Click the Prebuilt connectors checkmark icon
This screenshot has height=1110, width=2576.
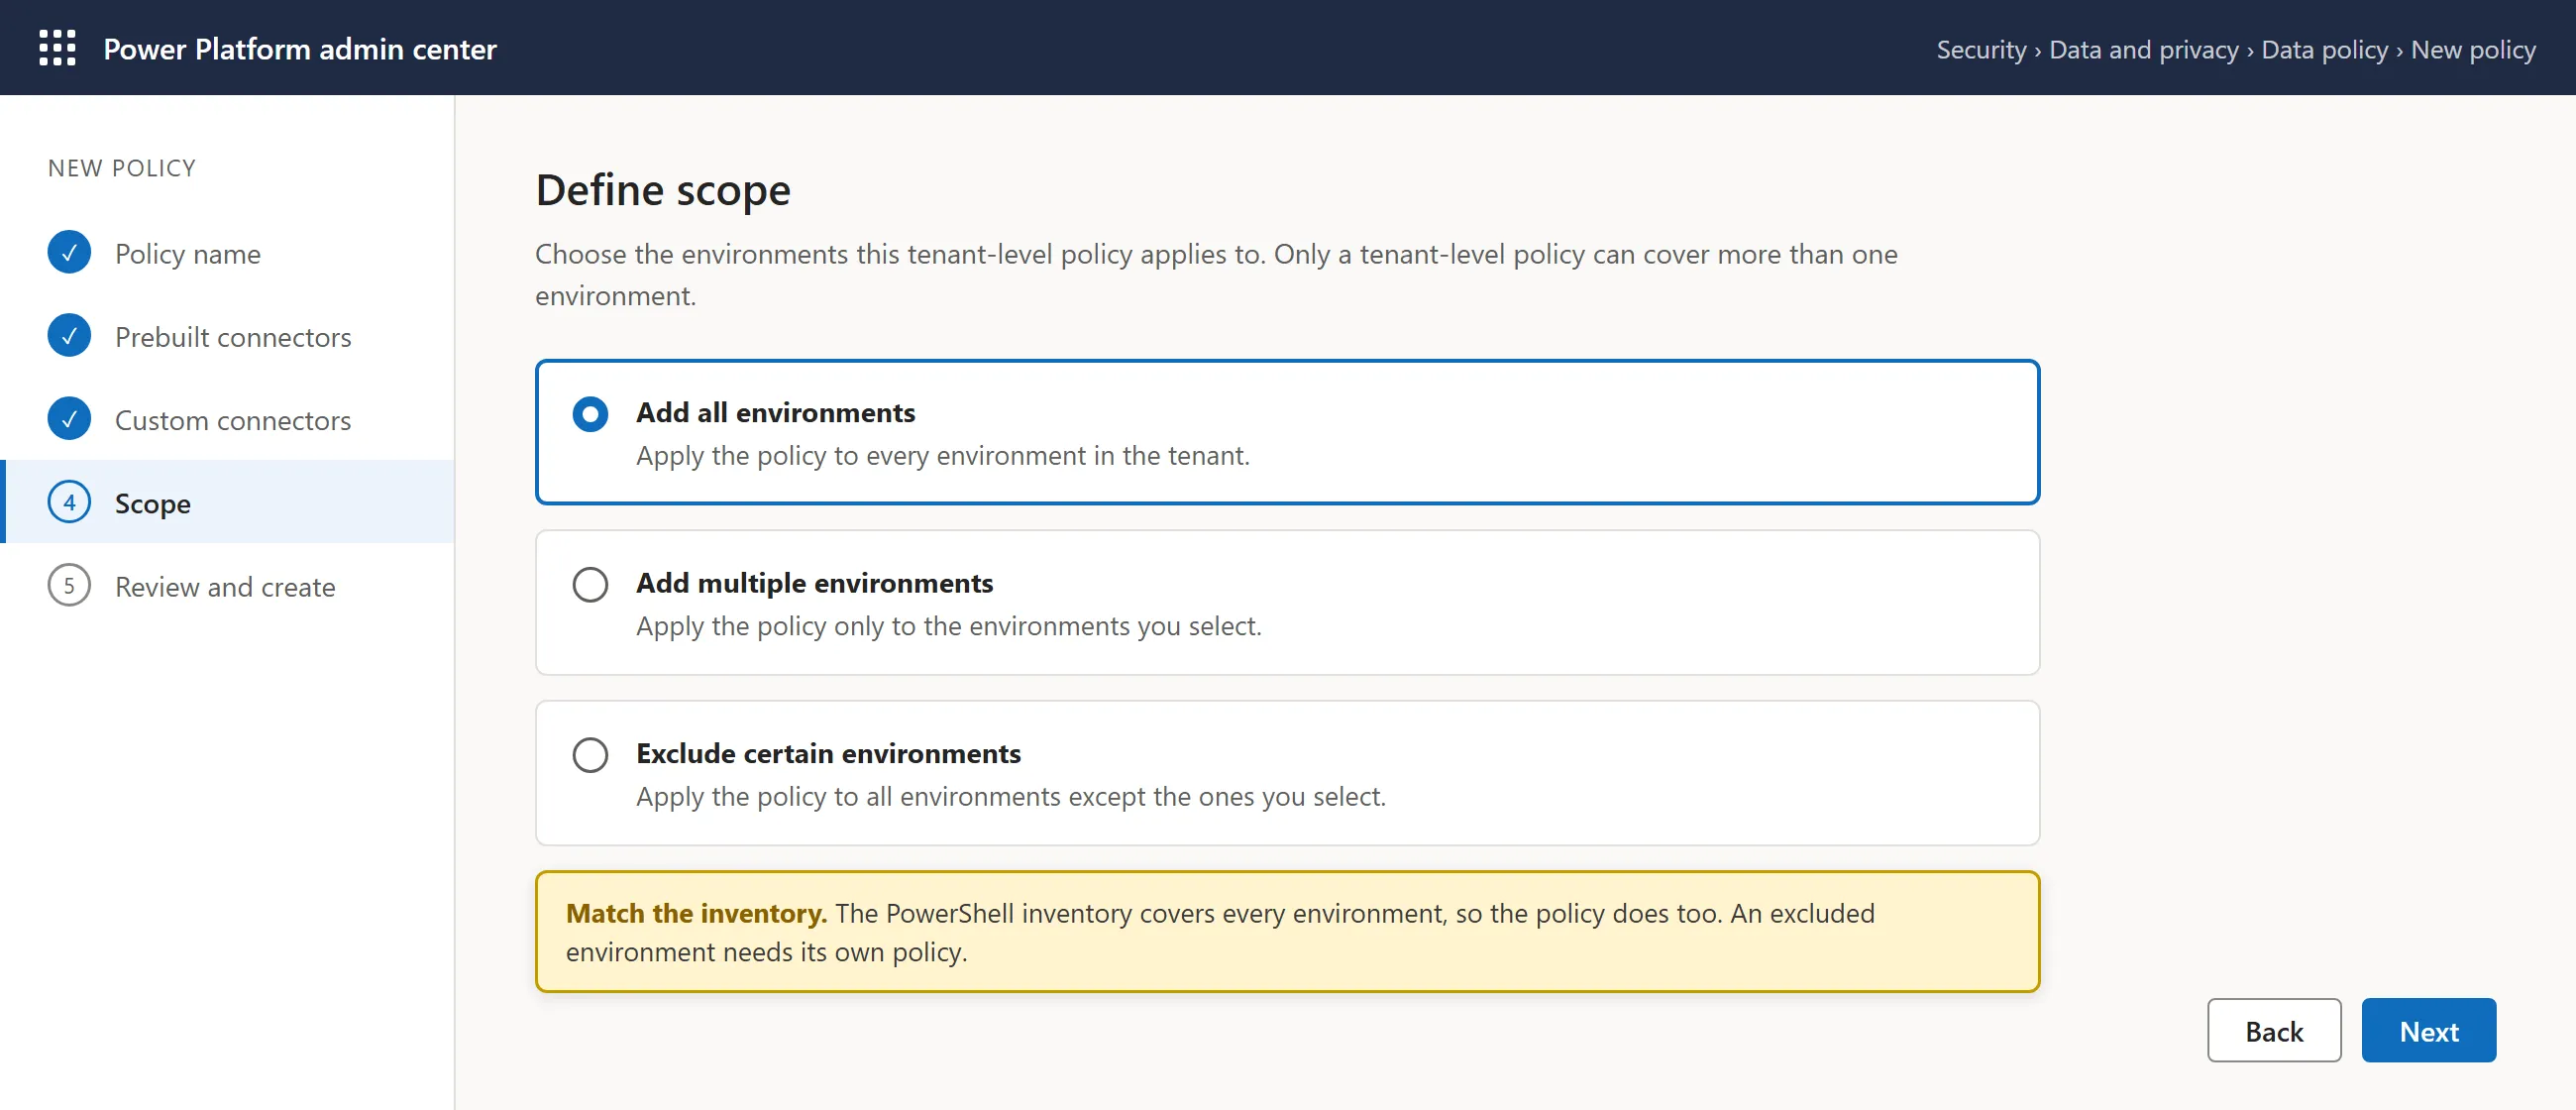point(69,336)
